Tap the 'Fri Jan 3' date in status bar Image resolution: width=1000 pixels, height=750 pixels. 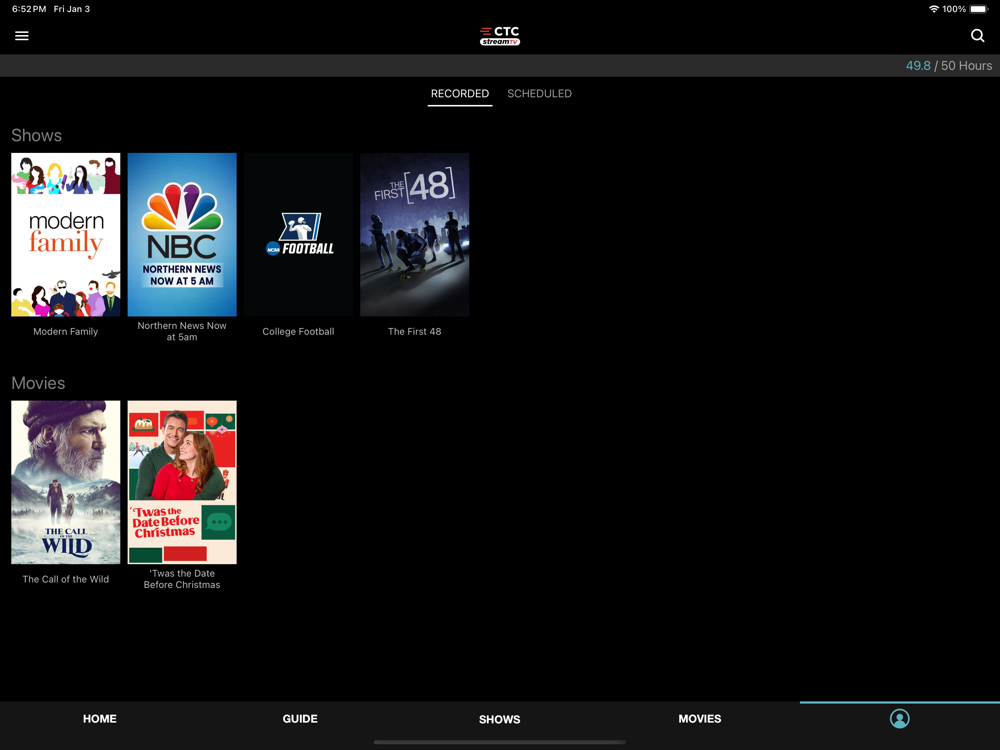coord(71,9)
